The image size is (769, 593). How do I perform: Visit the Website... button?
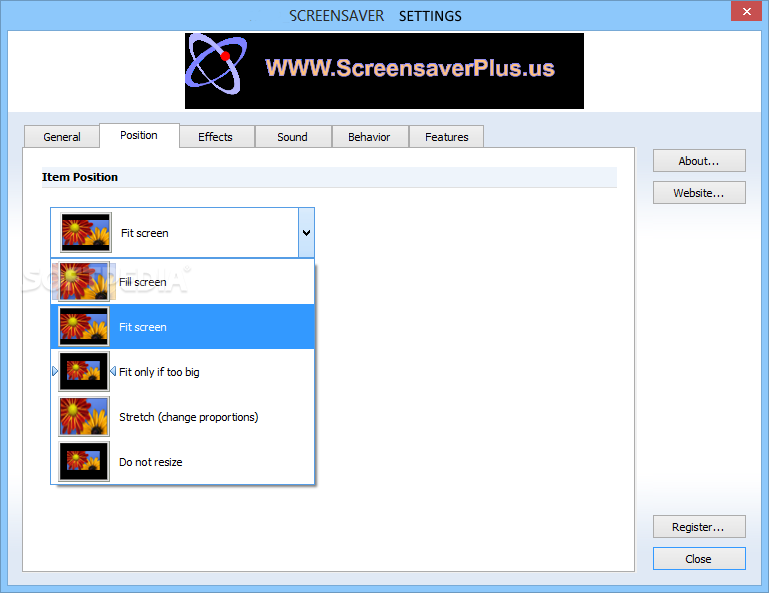pos(699,193)
